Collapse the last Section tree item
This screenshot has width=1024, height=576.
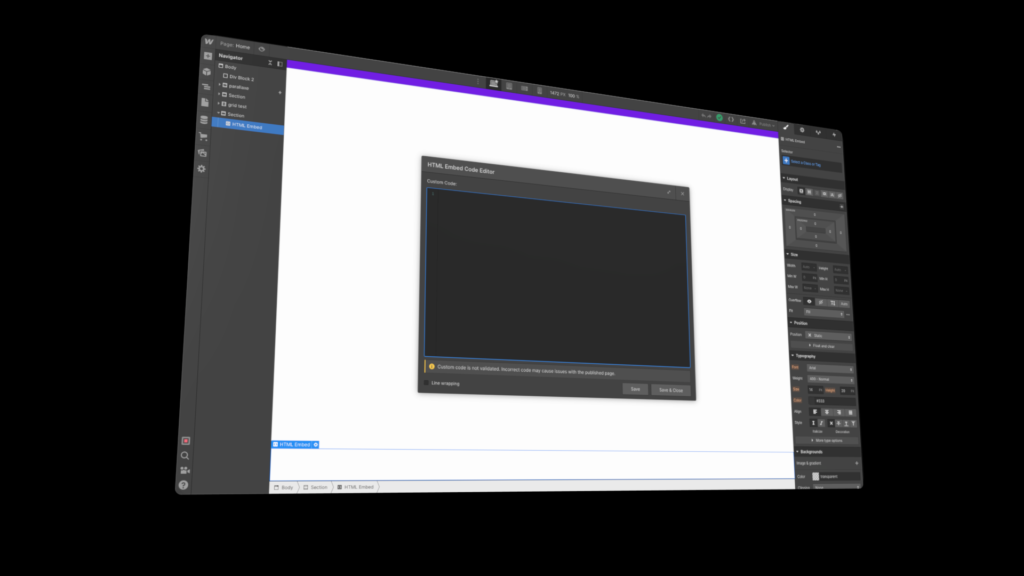tap(219, 113)
